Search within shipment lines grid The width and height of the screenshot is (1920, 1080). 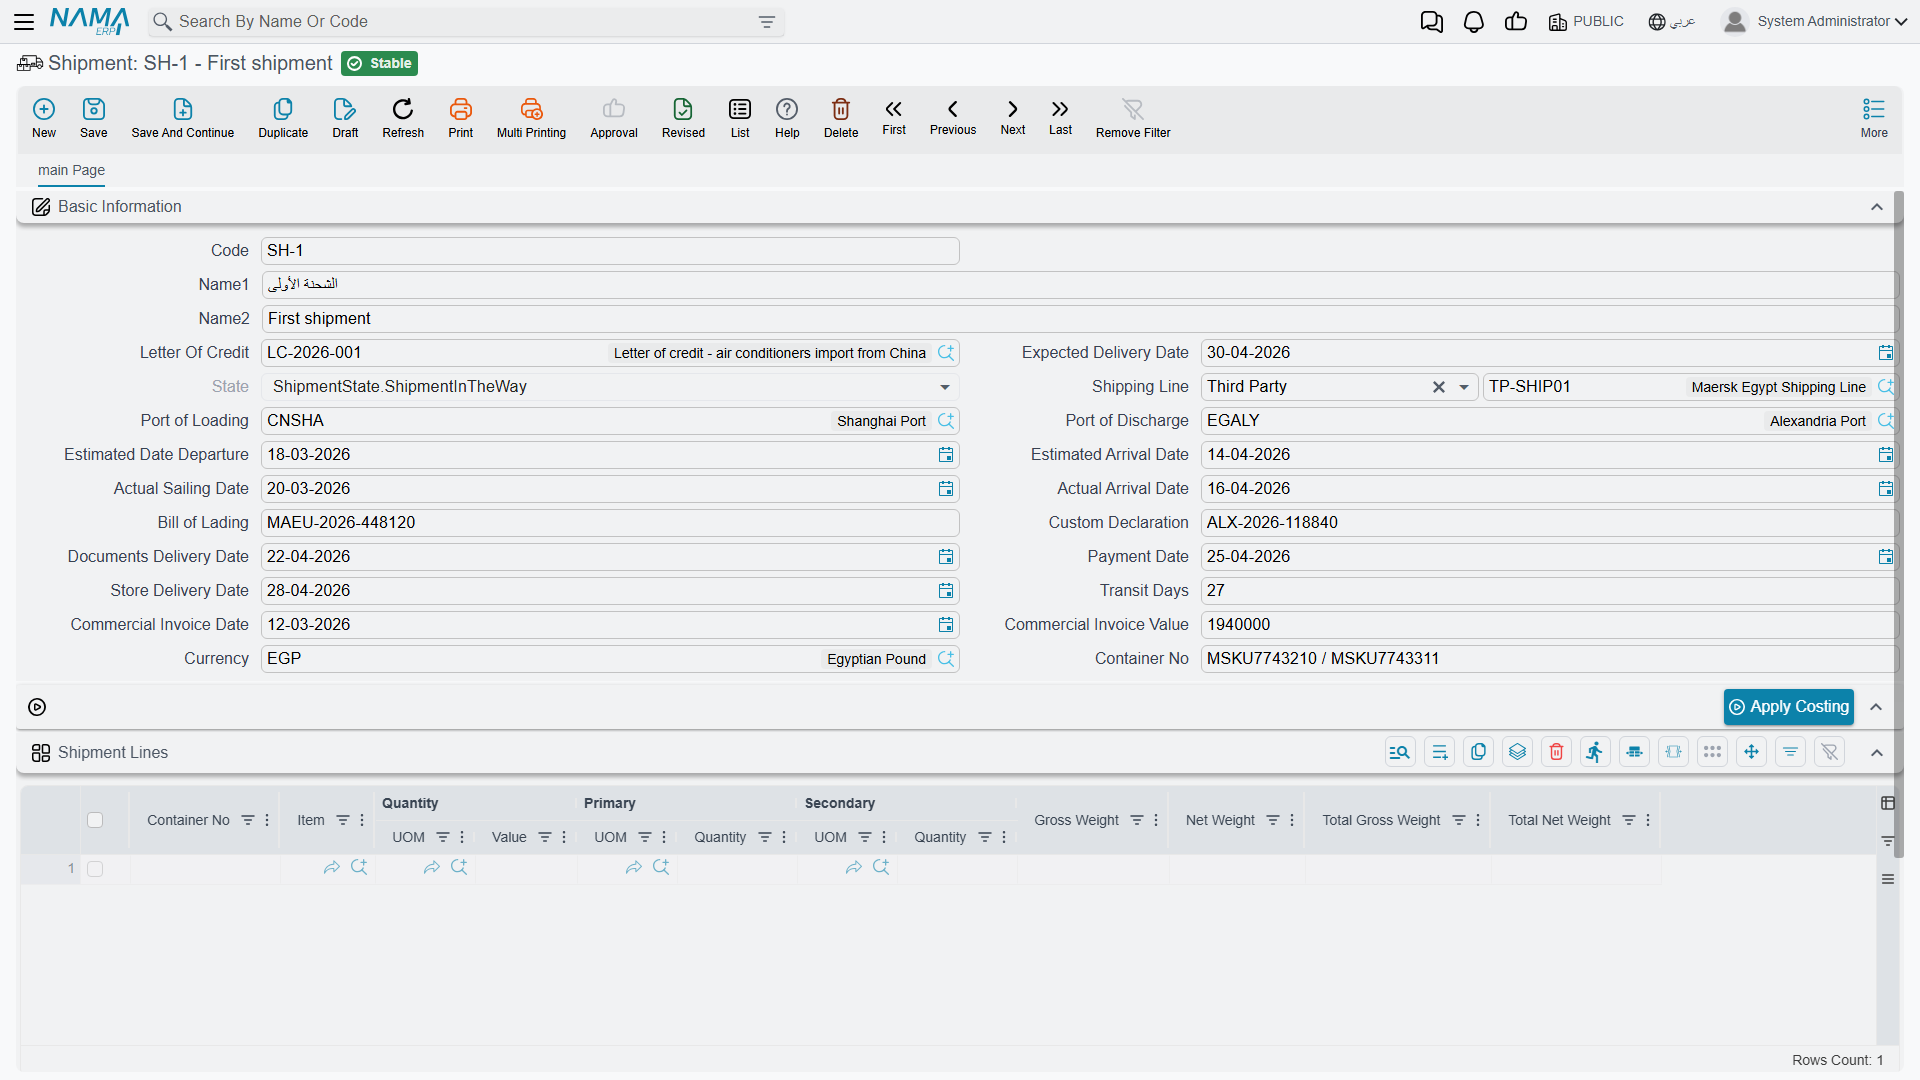click(1400, 752)
